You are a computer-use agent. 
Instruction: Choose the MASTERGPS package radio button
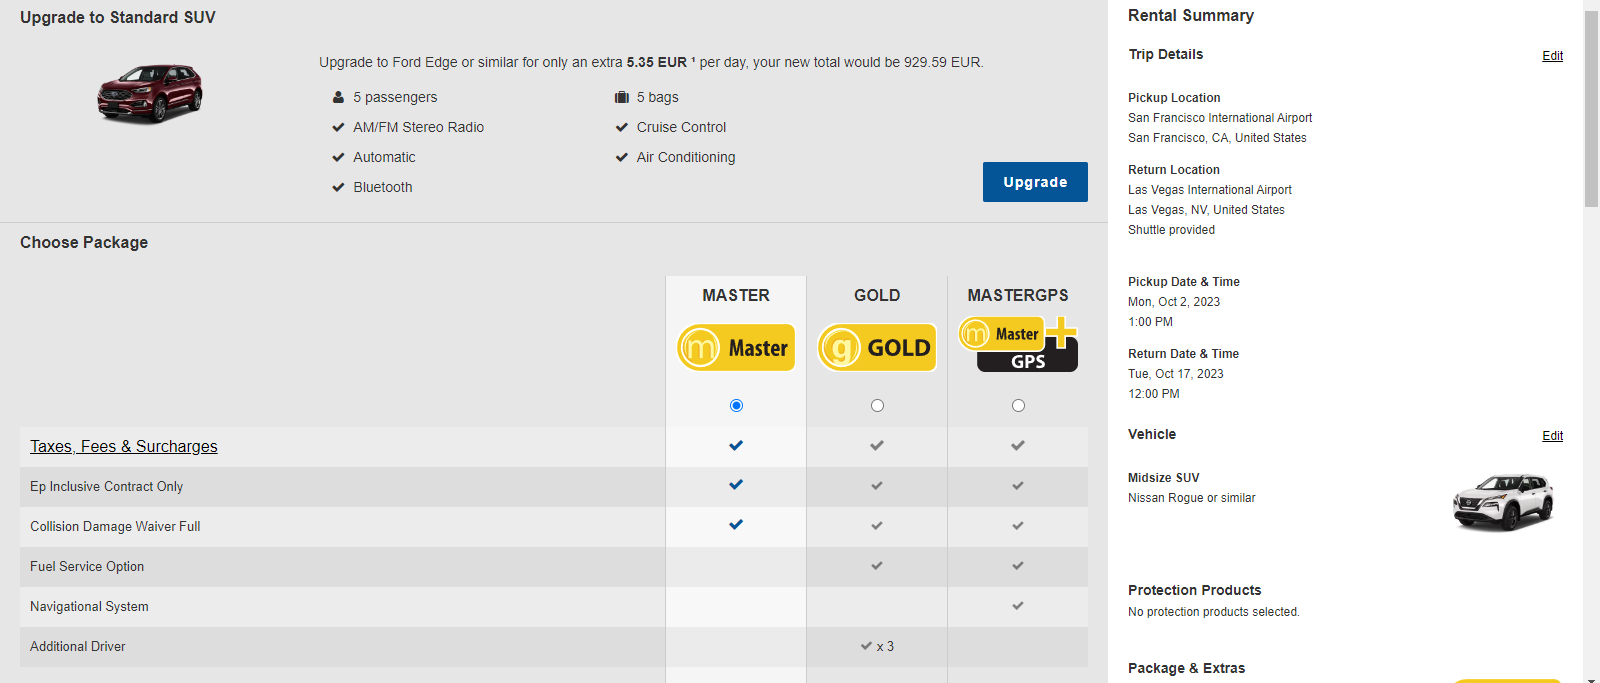(x=1018, y=405)
